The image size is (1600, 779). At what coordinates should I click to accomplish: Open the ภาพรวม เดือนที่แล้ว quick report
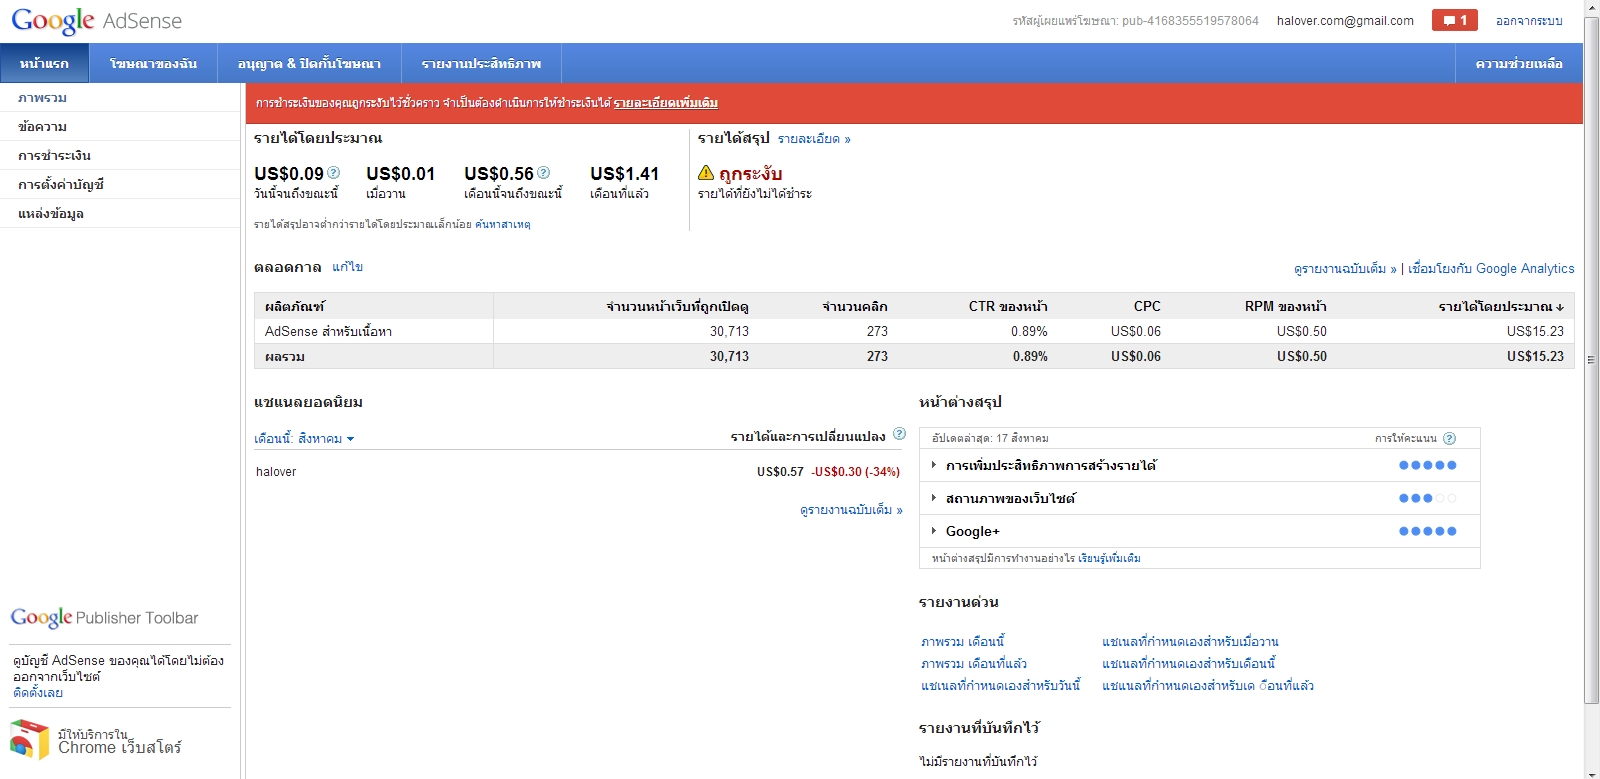(974, 664)
